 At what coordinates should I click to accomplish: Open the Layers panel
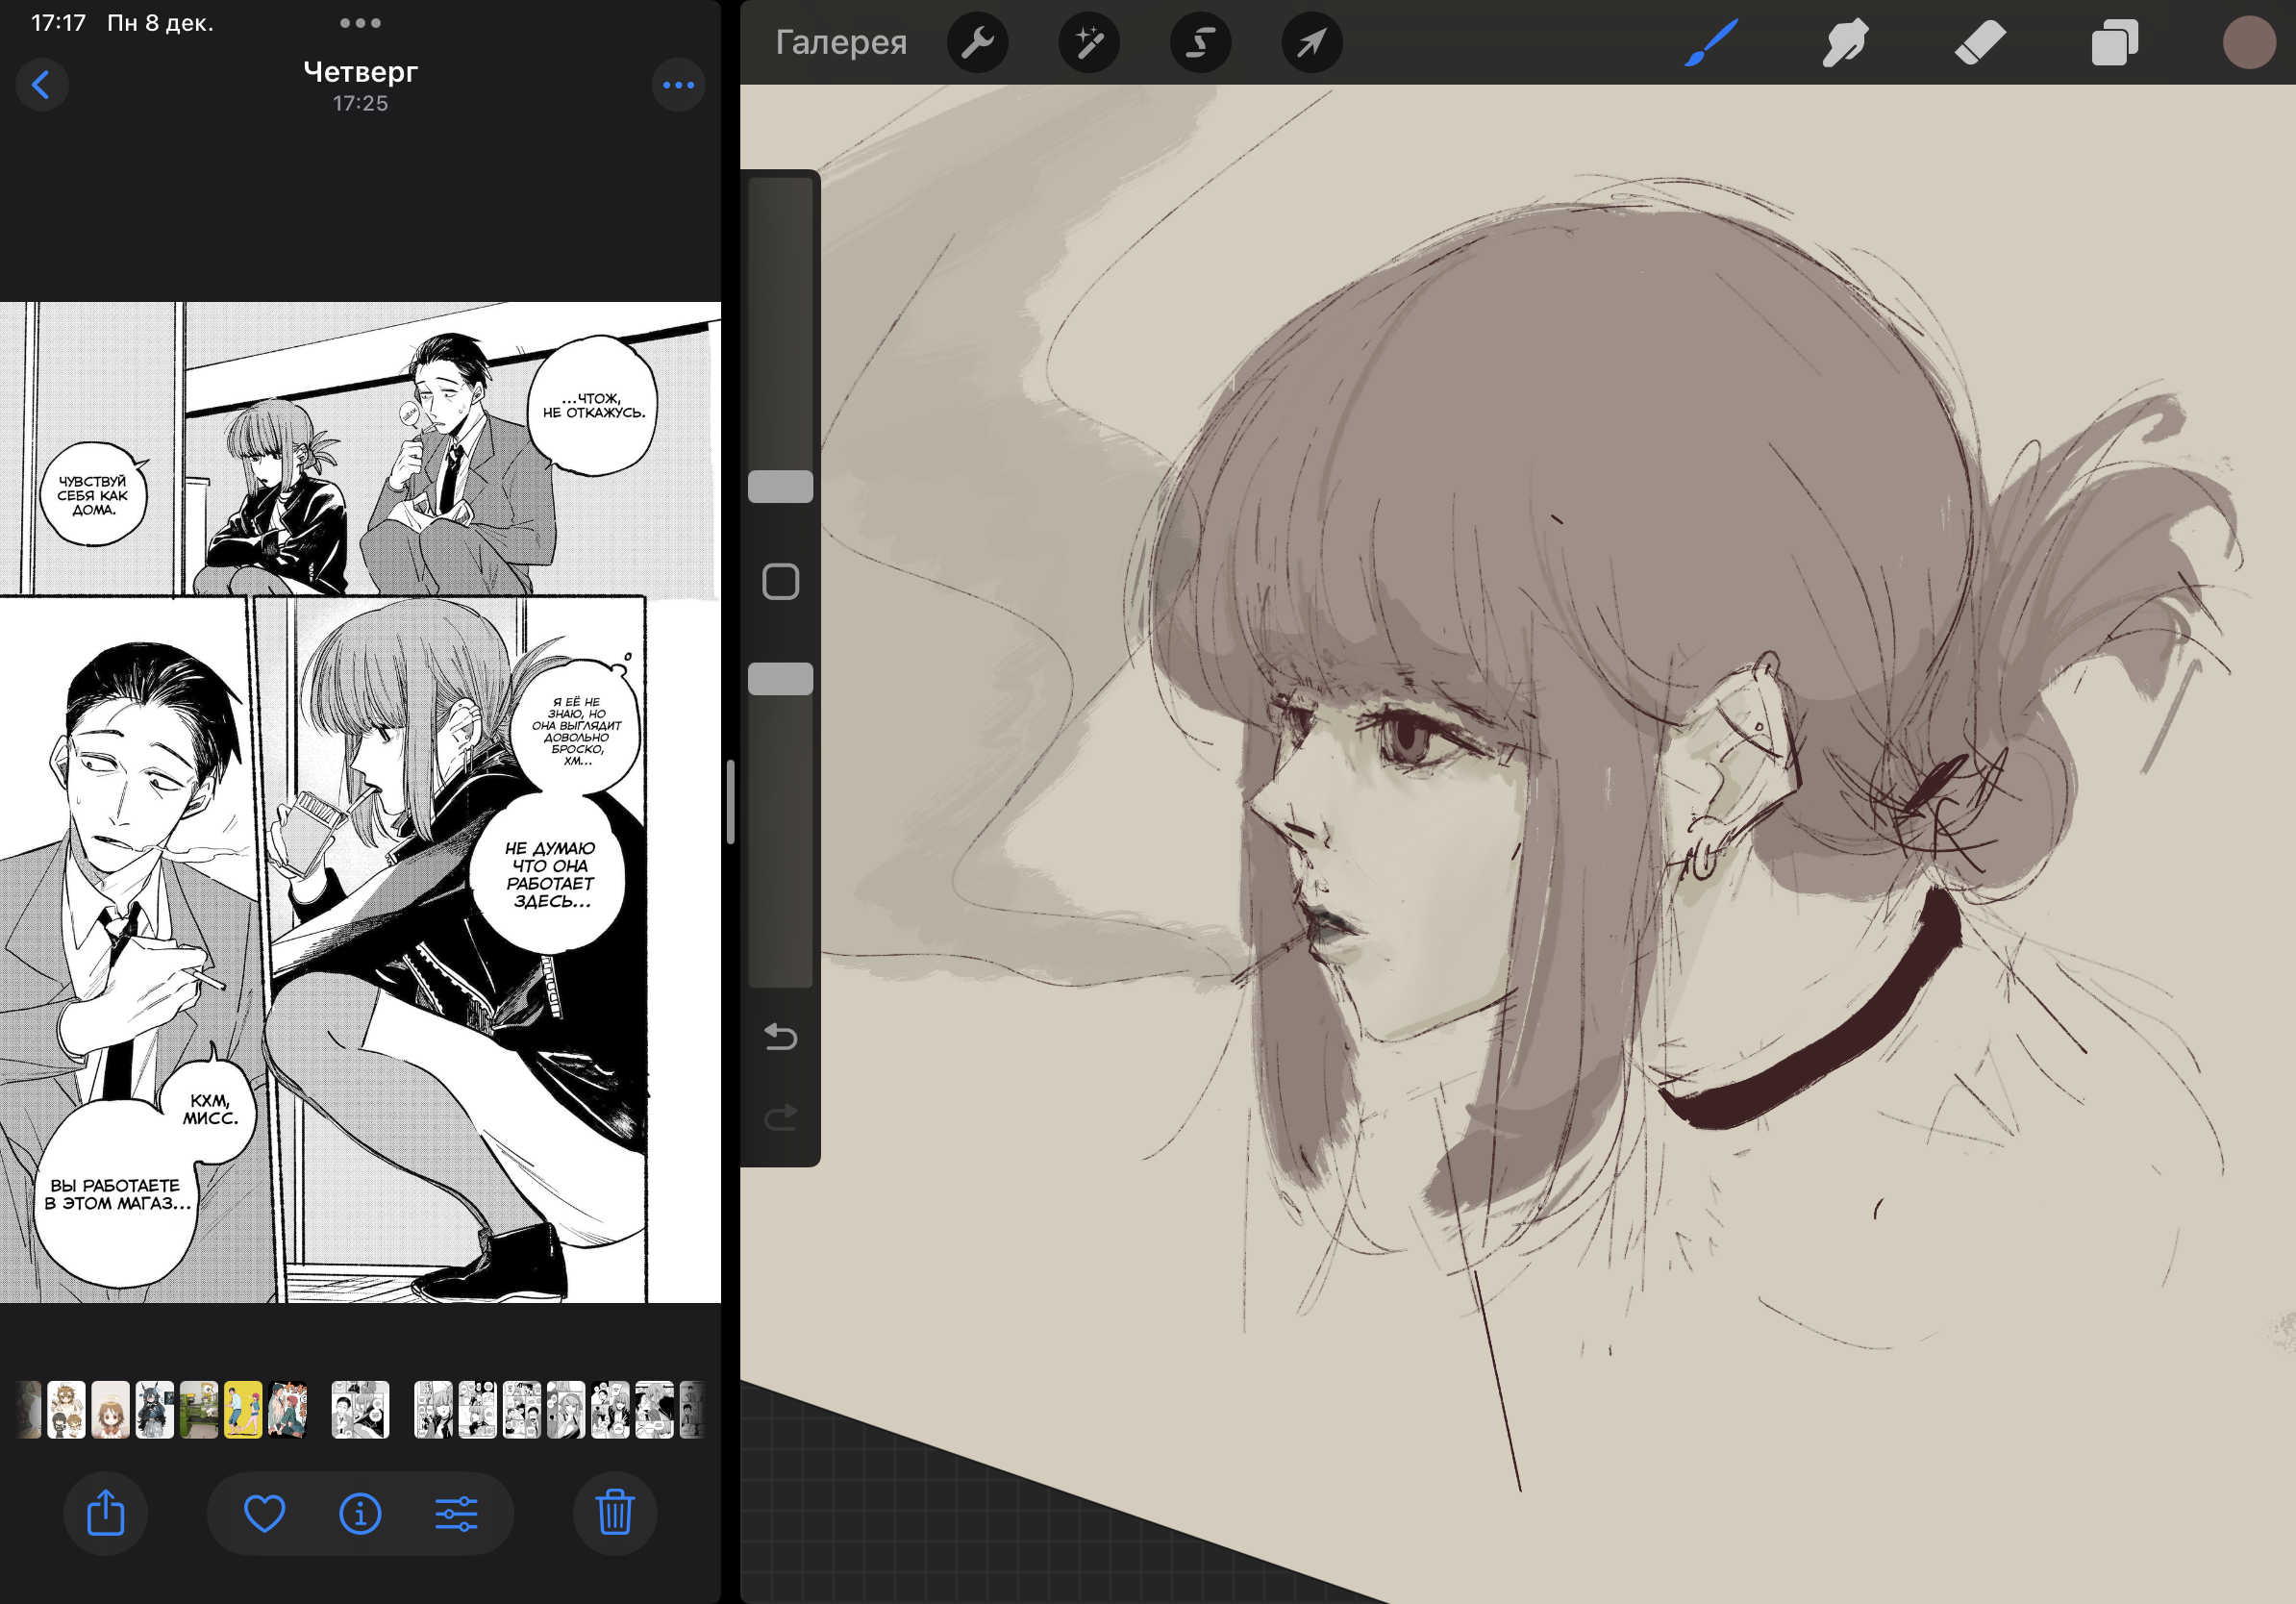pos(2114,43)
